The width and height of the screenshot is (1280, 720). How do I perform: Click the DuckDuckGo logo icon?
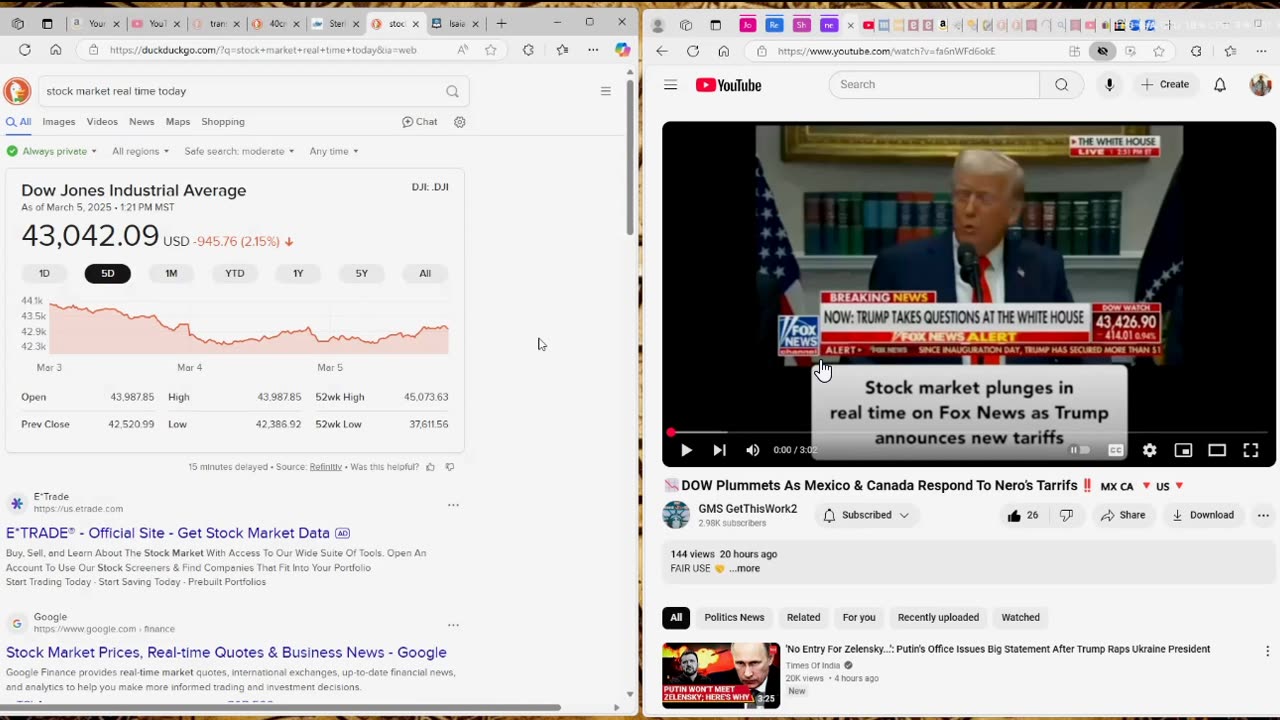pos(17,91)
